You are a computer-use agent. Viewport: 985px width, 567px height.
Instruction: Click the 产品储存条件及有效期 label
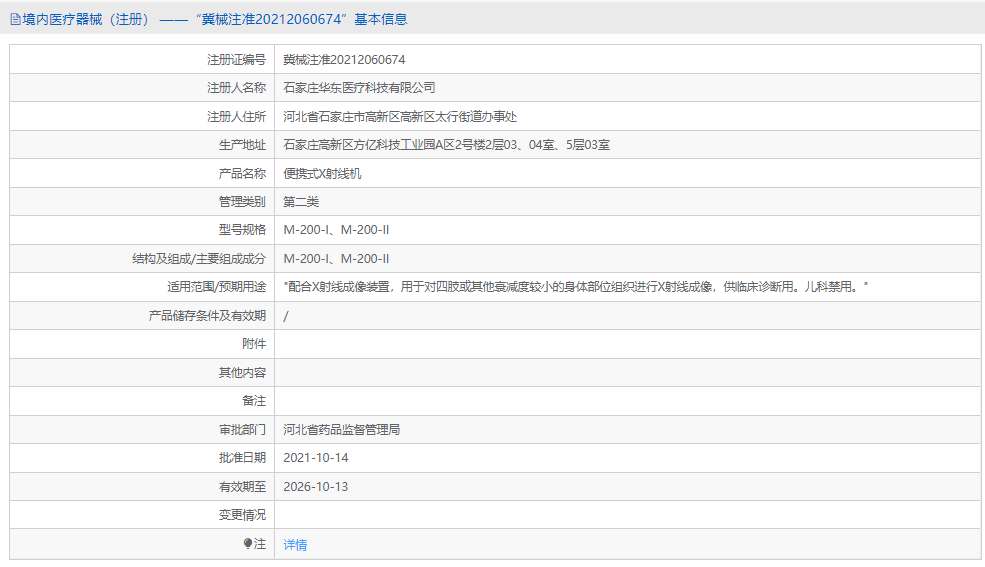[207, 316]
